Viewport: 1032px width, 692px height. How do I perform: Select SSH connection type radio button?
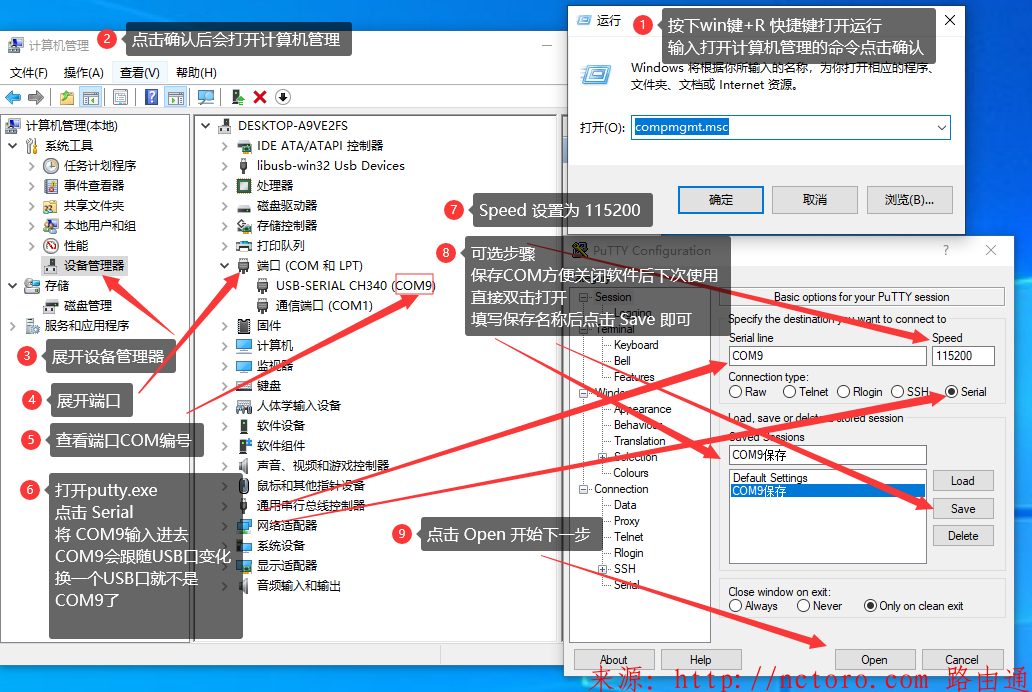897,392
